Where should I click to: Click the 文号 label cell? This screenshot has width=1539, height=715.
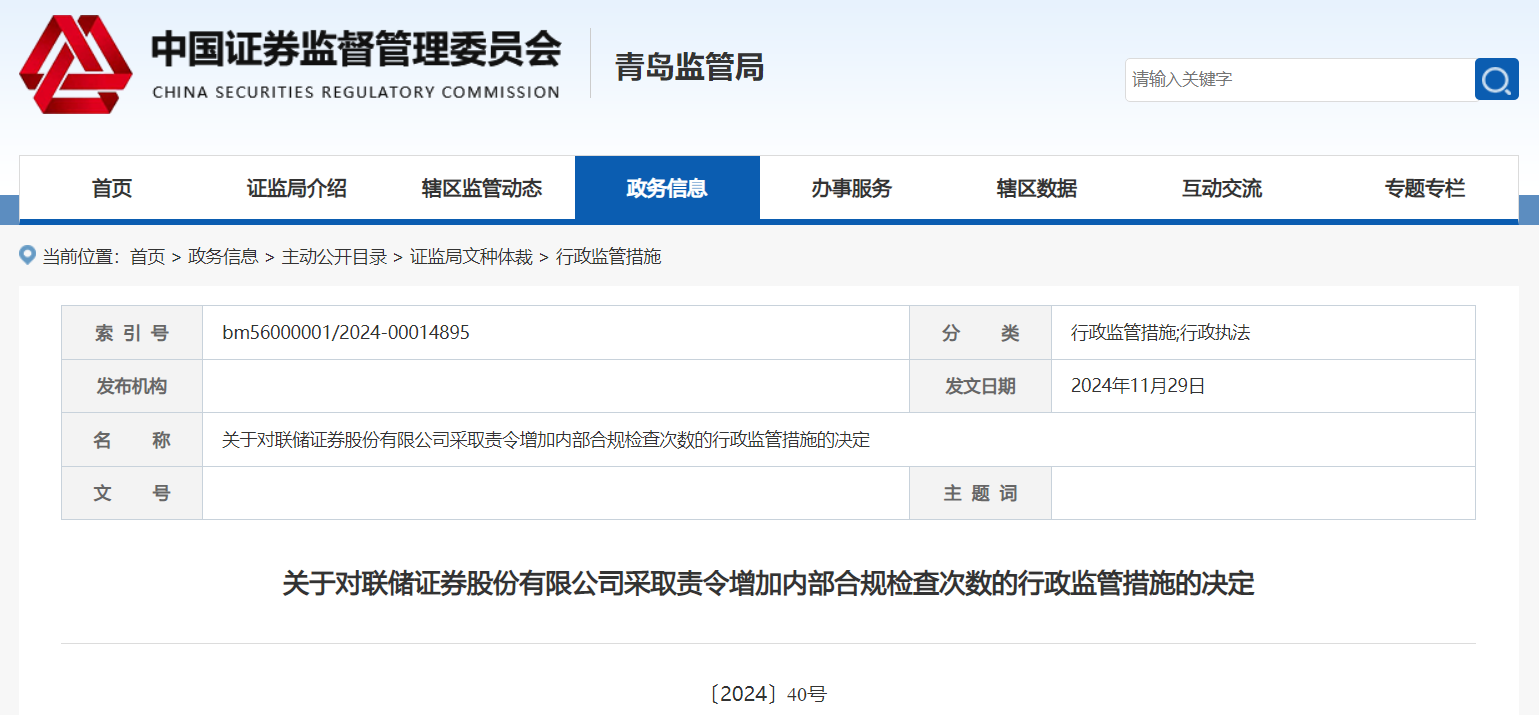(132, 493)
